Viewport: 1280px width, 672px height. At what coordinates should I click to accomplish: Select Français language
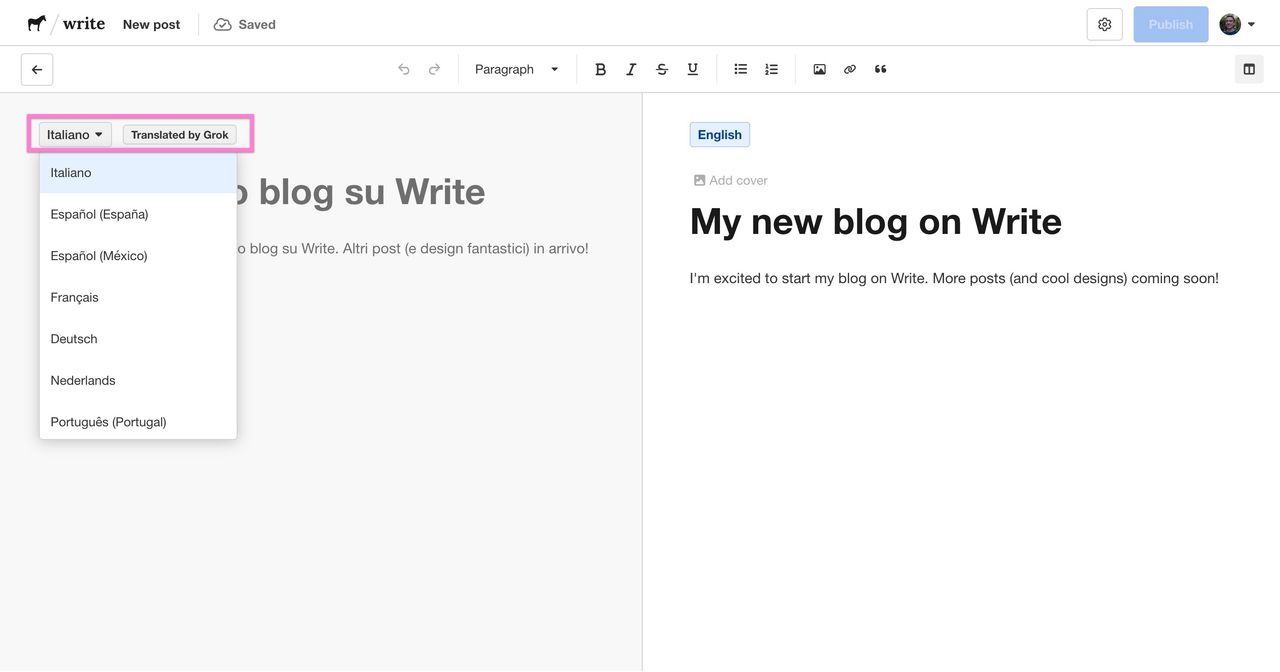[x=138, y=297]
